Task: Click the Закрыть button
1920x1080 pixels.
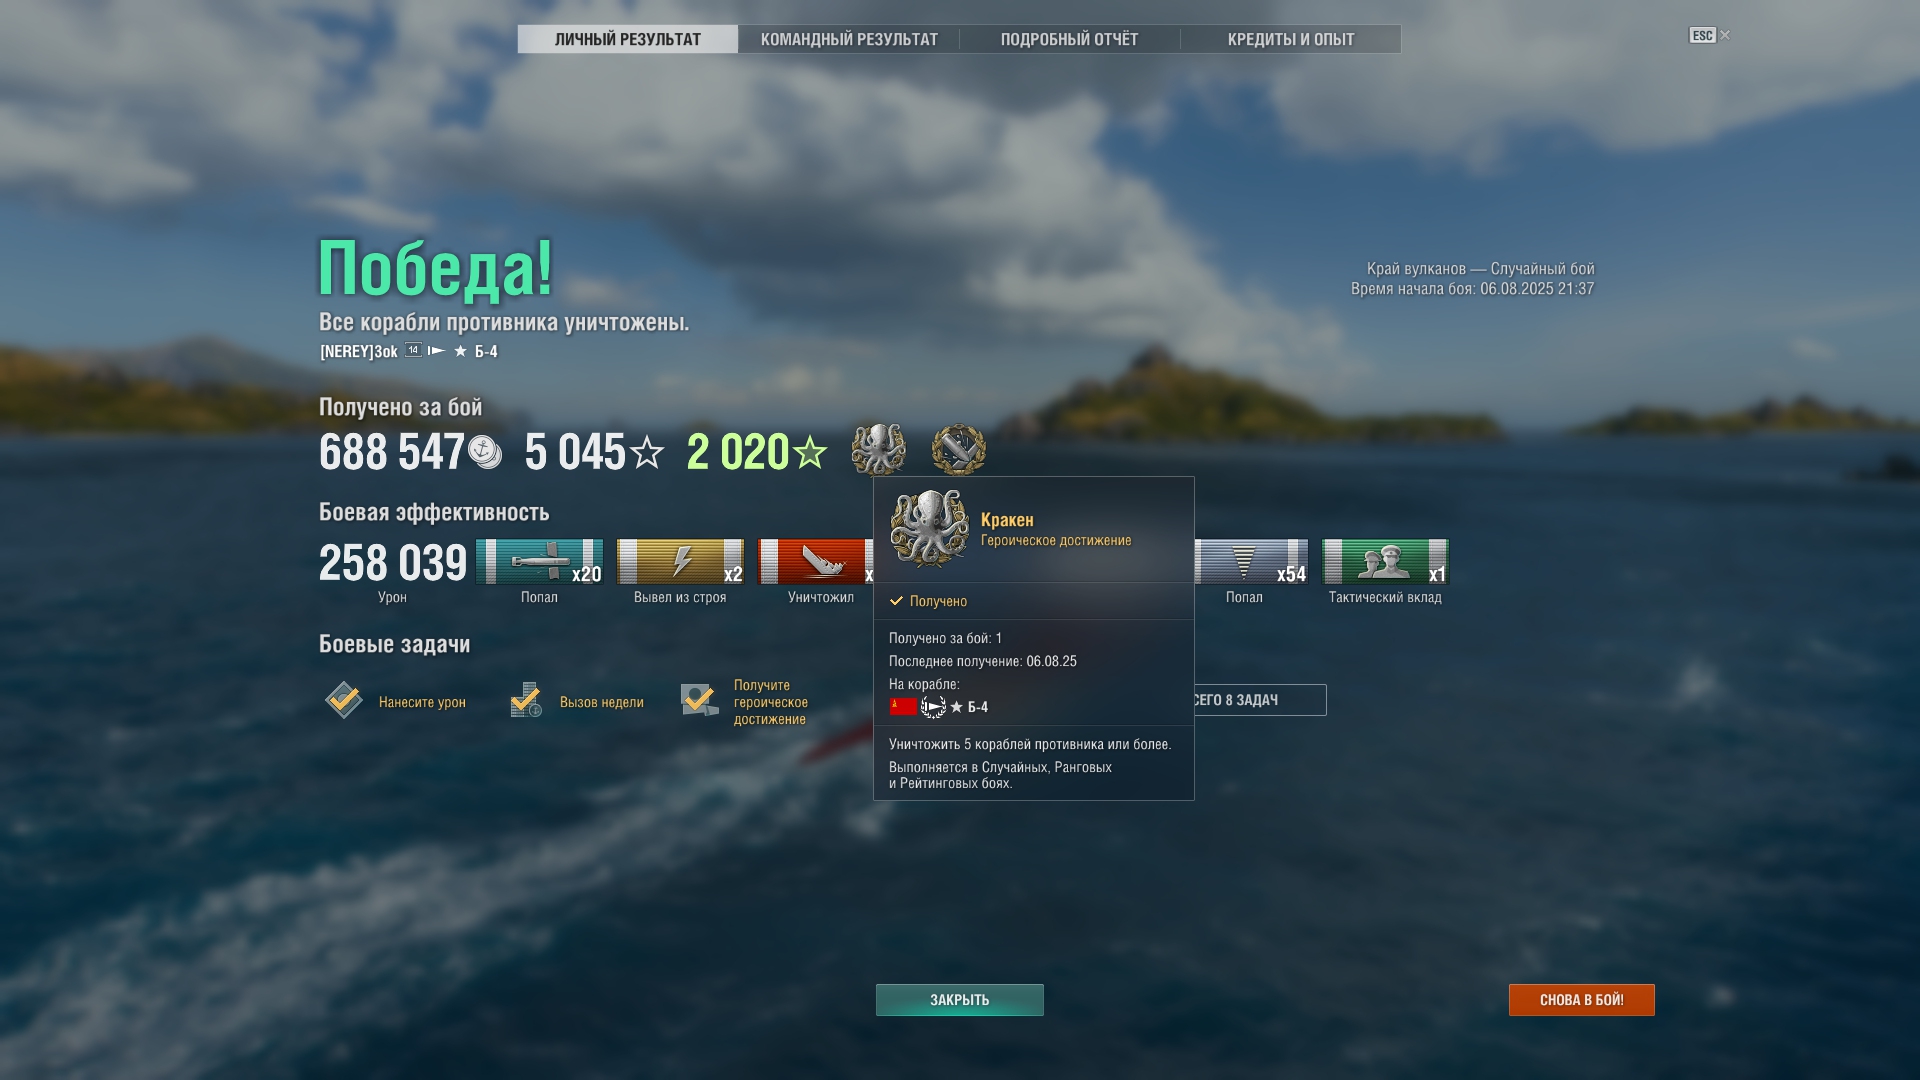Action: pyautogui.click(x=960, y=1000)
